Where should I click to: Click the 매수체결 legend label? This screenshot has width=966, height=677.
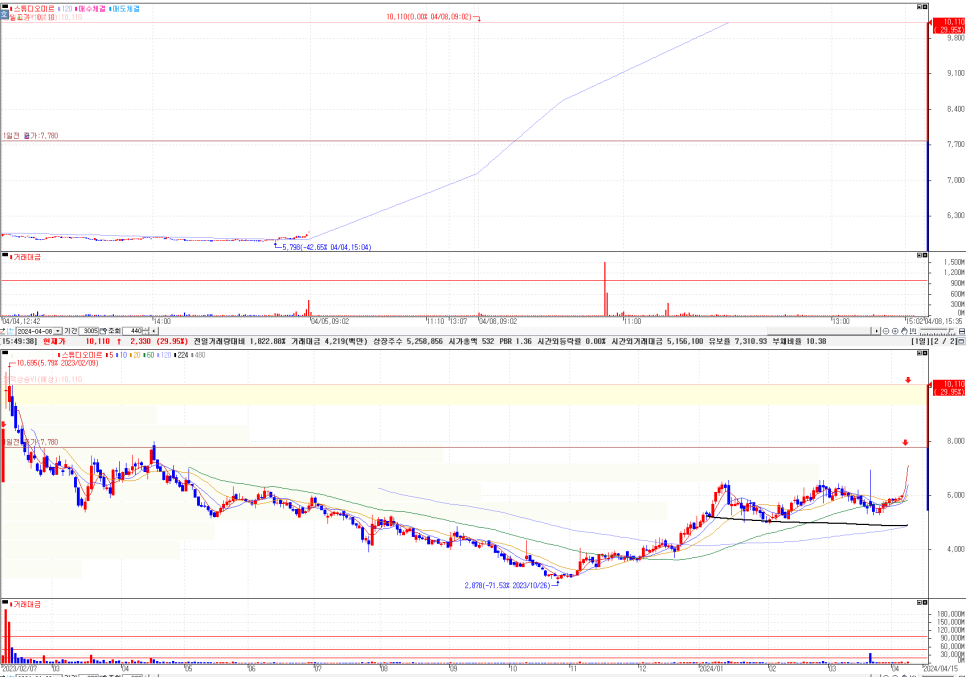point(91,9)
